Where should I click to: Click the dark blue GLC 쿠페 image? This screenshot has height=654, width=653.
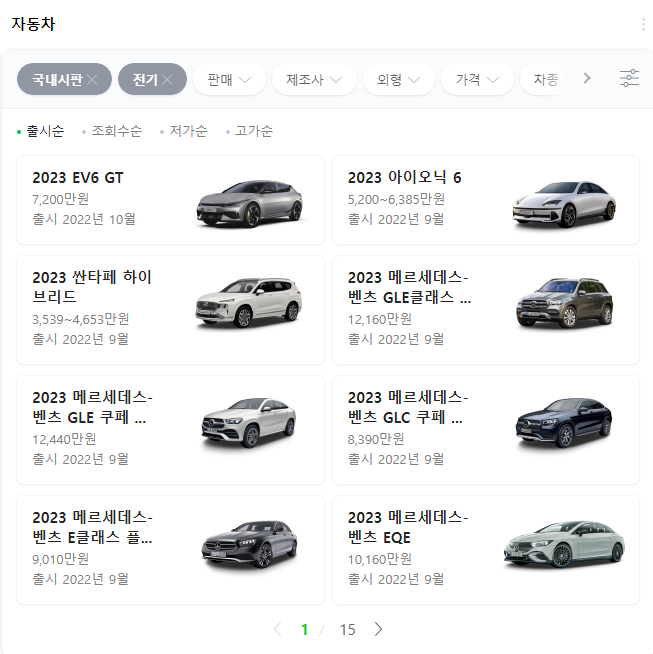[564, 423]
